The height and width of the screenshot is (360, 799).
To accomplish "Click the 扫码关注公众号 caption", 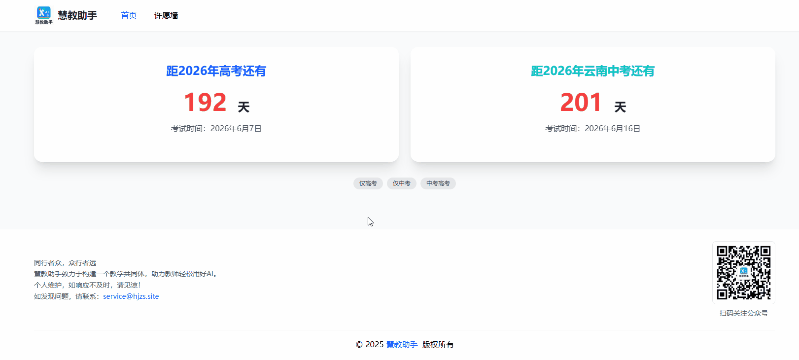I will [743, 313].
